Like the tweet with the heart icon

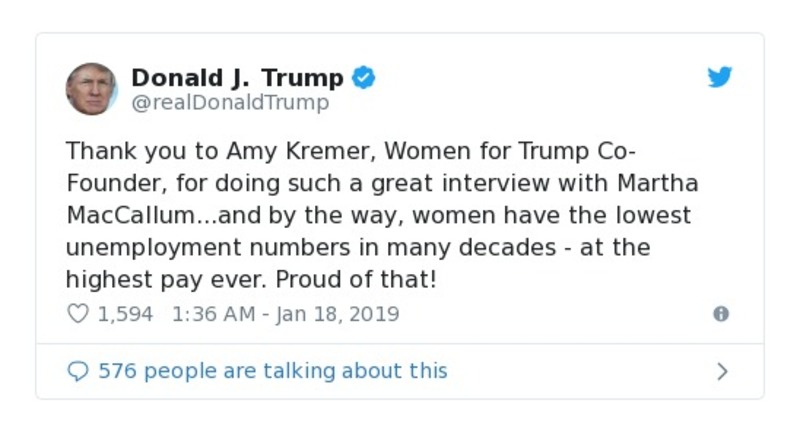coord(77,314)
